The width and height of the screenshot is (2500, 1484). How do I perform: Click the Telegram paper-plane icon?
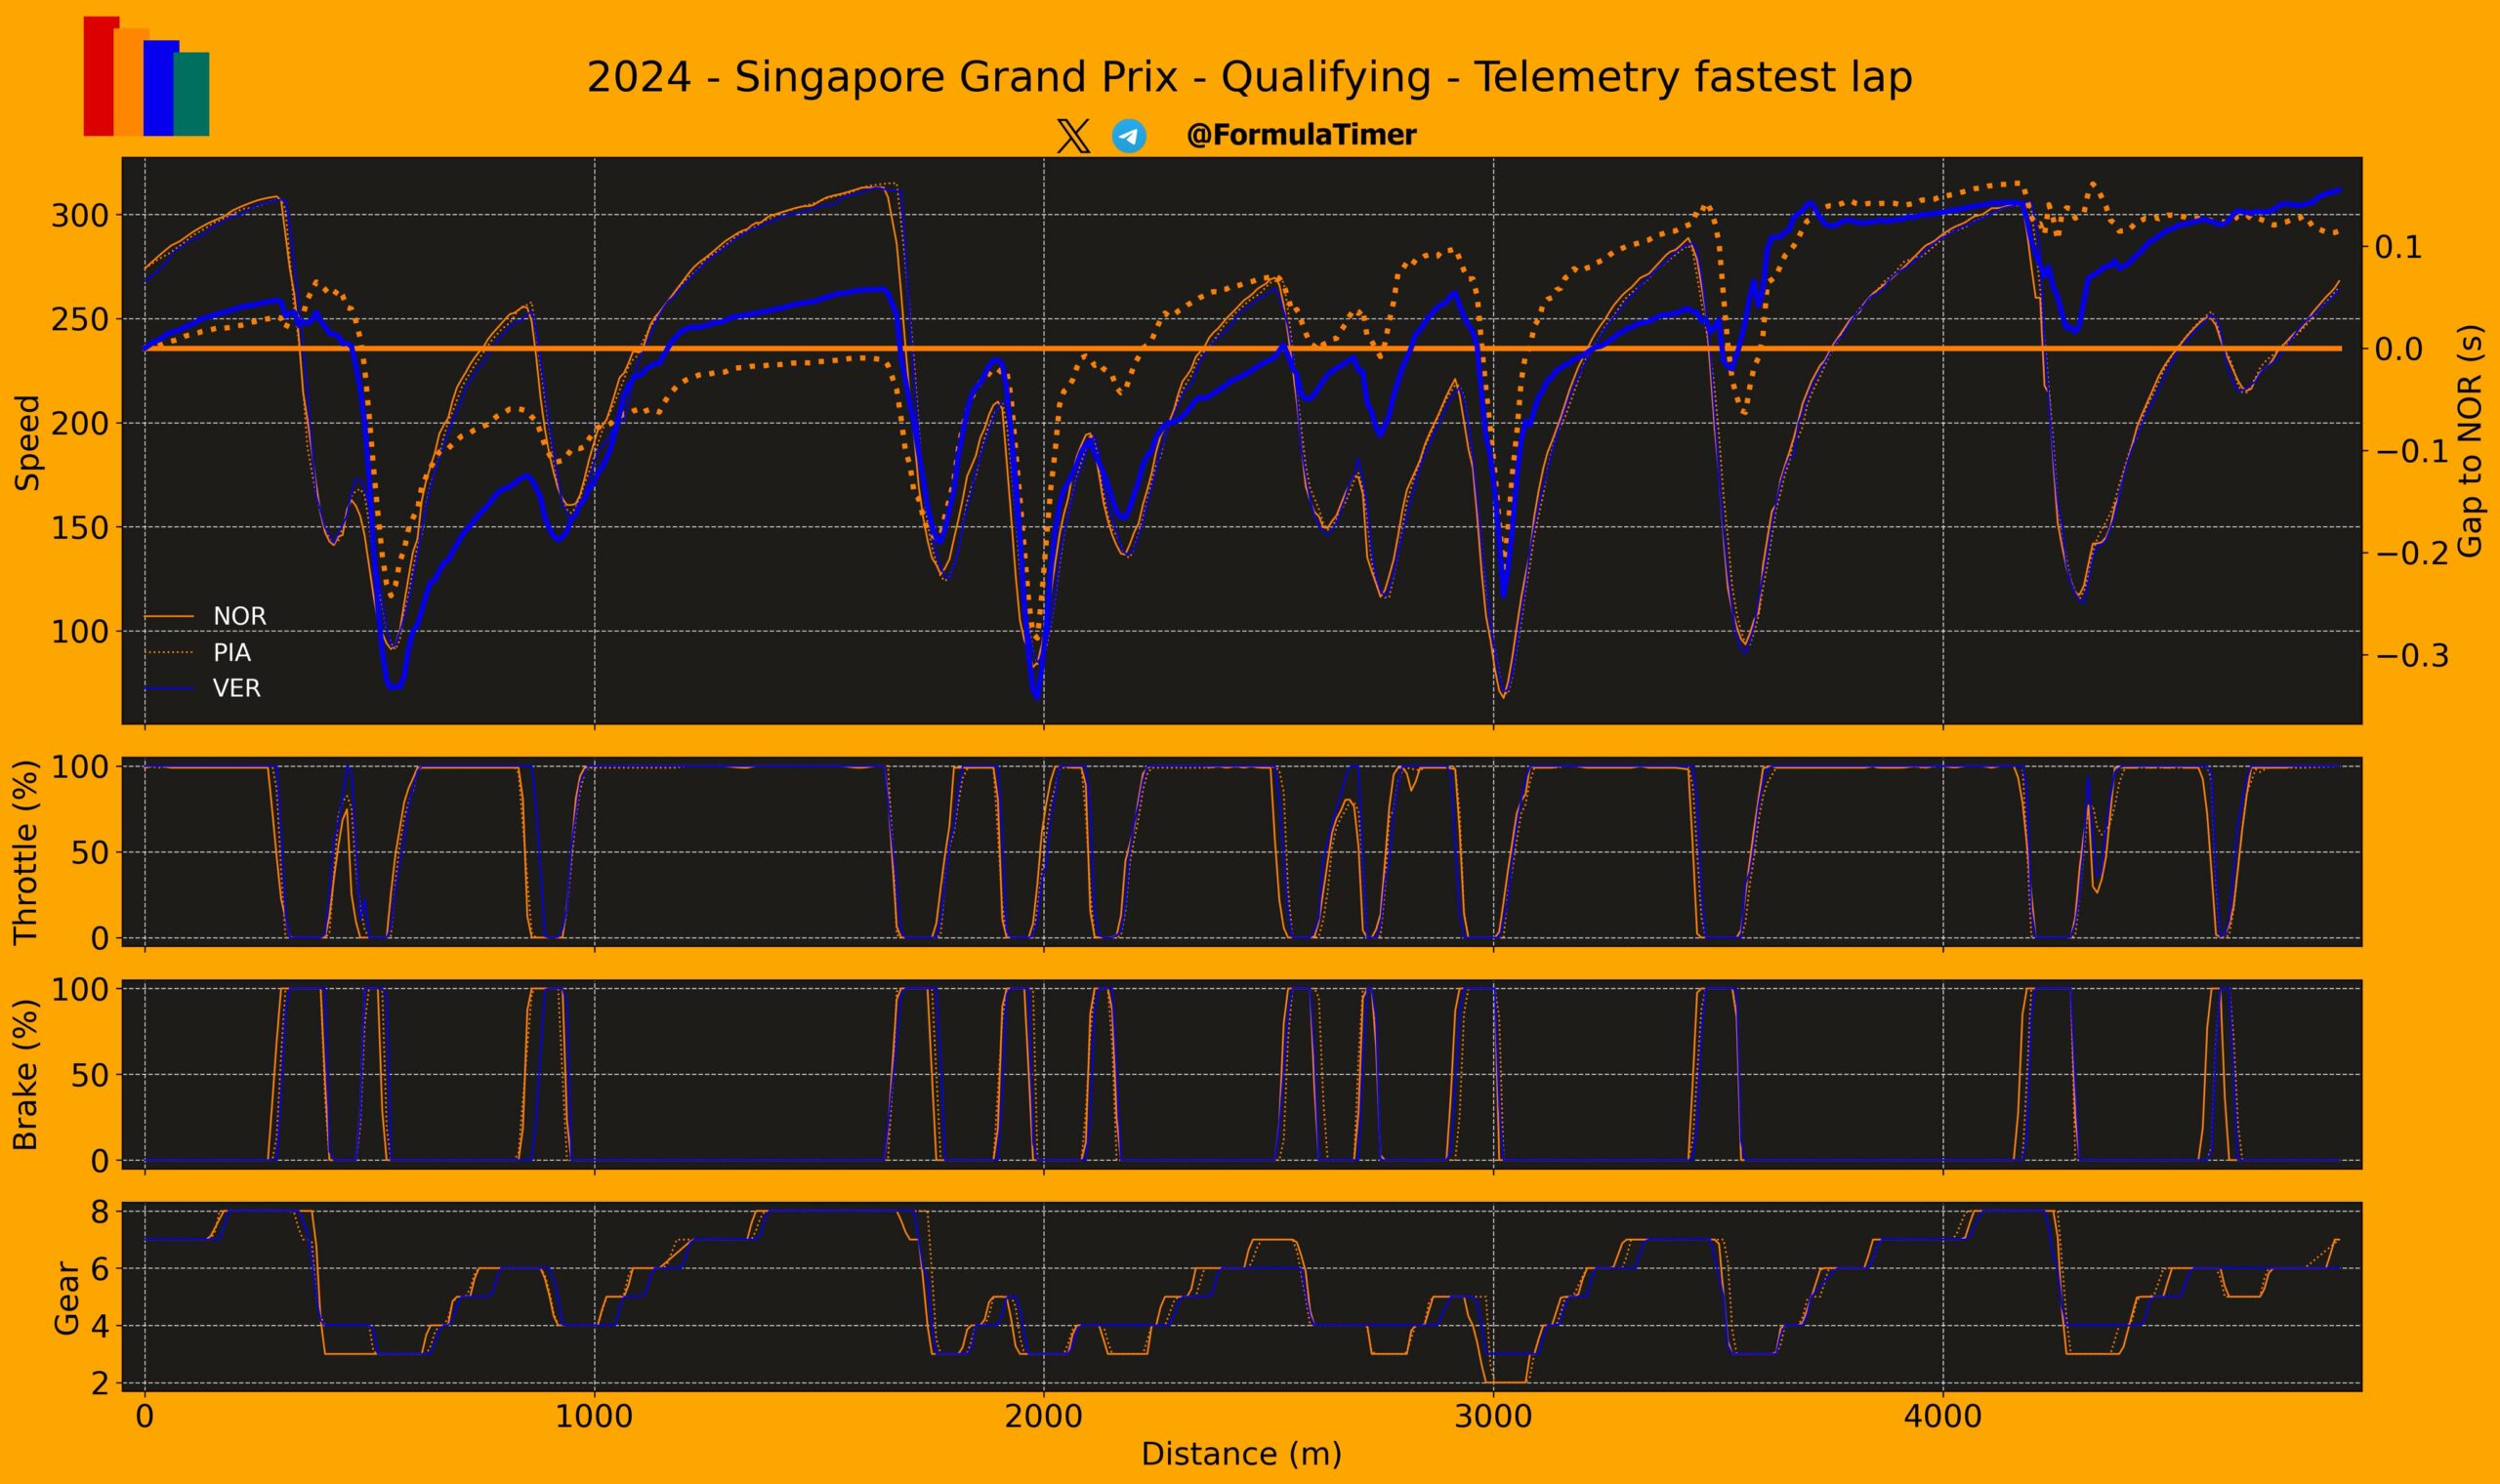coord(1129,136)
